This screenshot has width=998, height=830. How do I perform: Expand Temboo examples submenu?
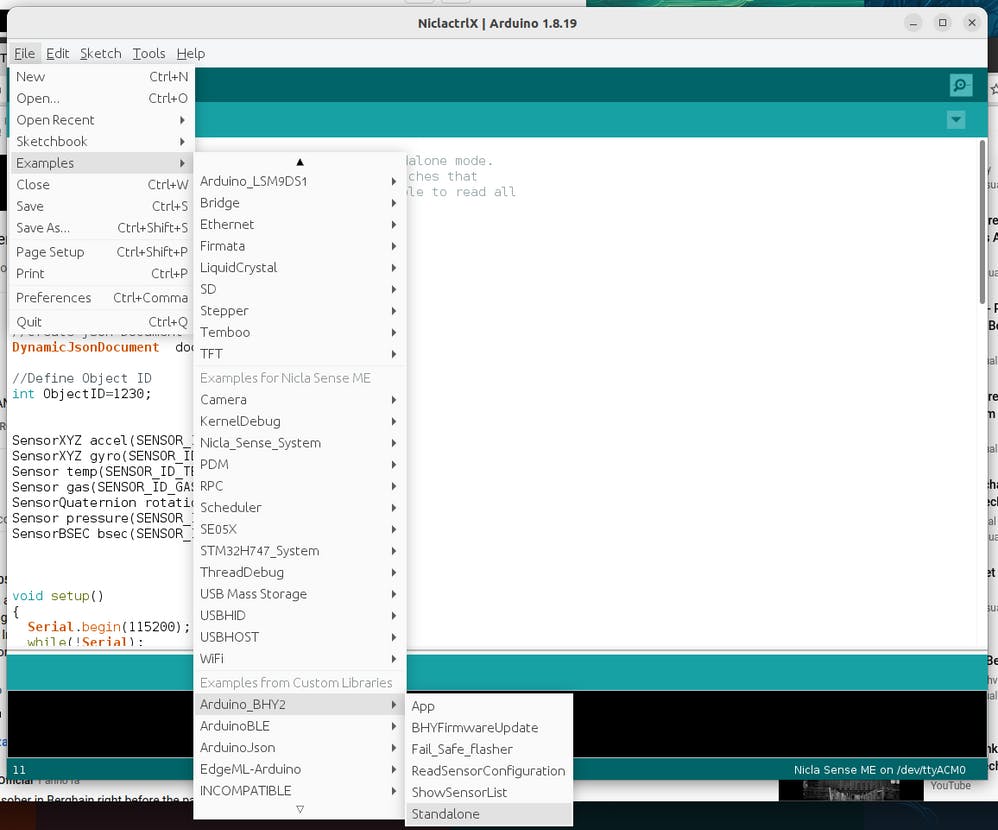299,333
